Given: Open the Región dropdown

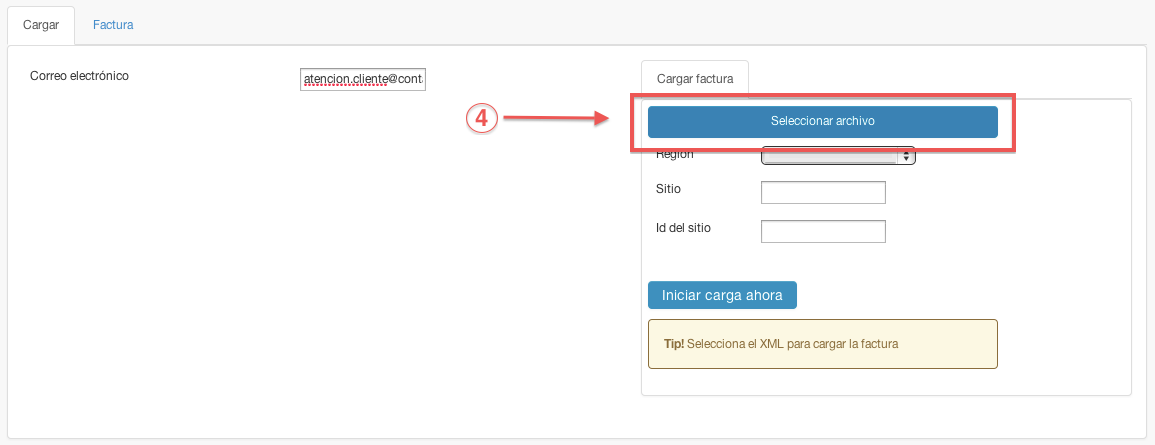Looking at the screenshot, I should click(x=838, y=157).
